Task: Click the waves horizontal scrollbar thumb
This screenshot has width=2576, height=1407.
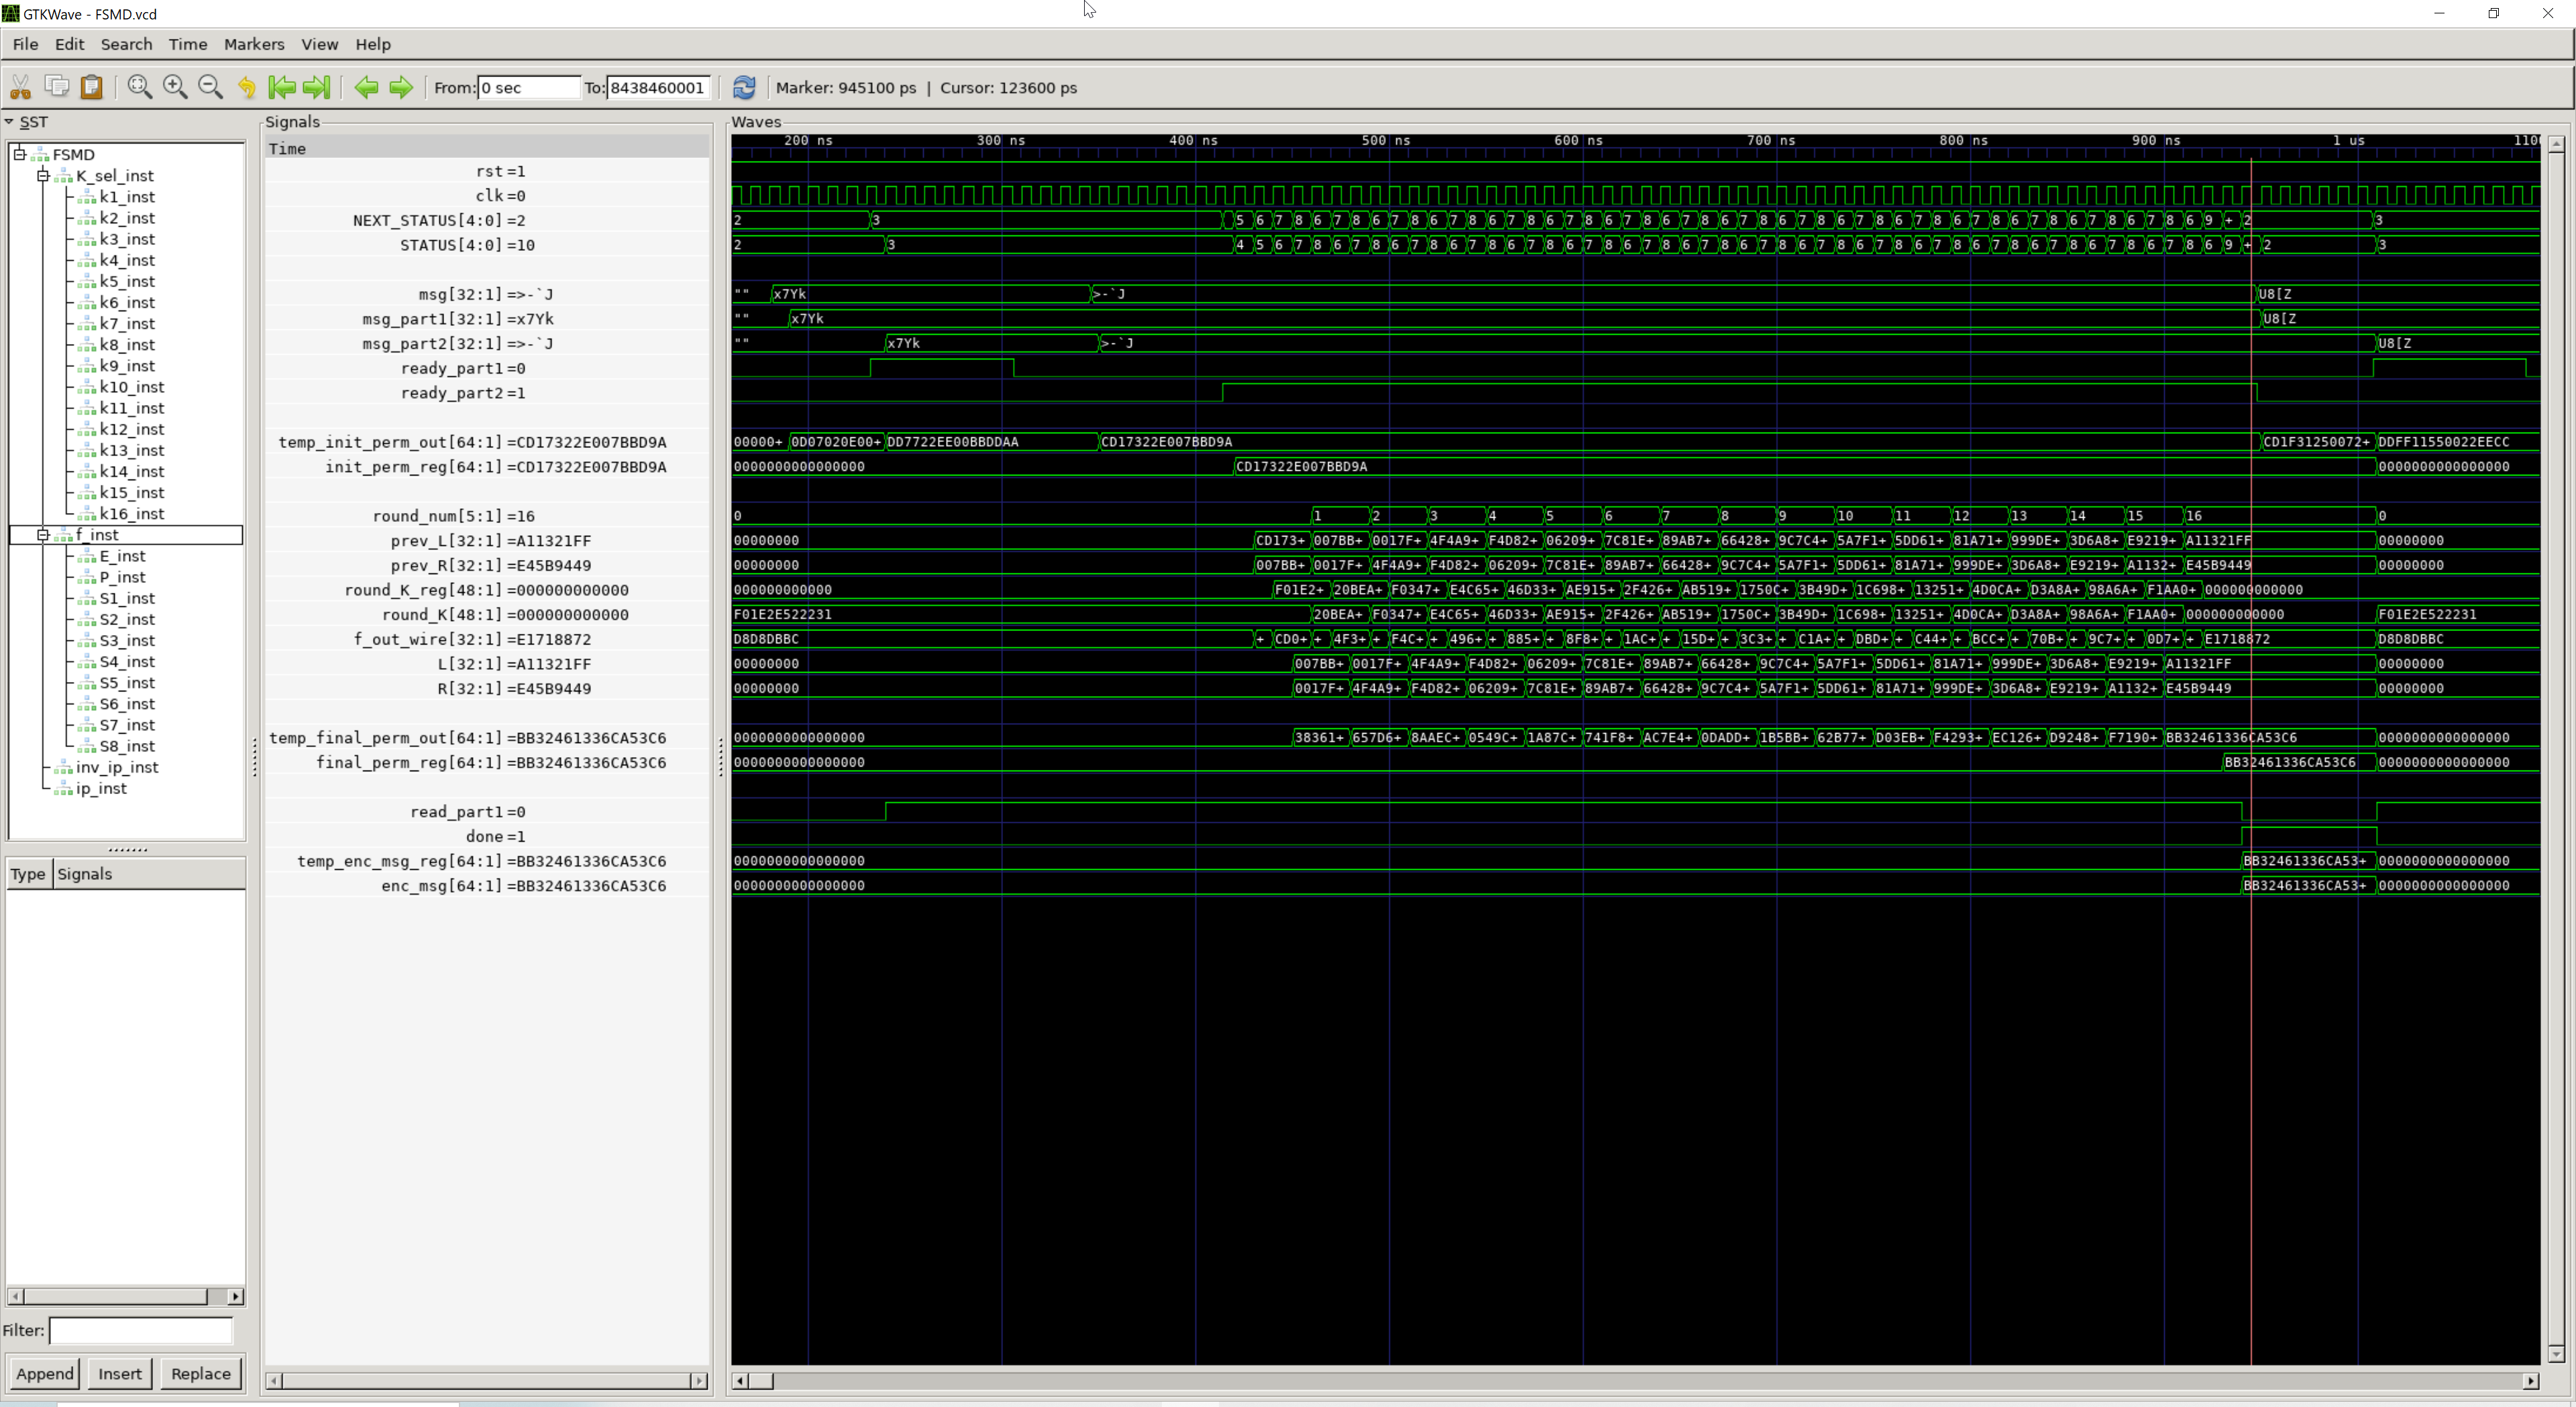Action: tap(761, 1381)
